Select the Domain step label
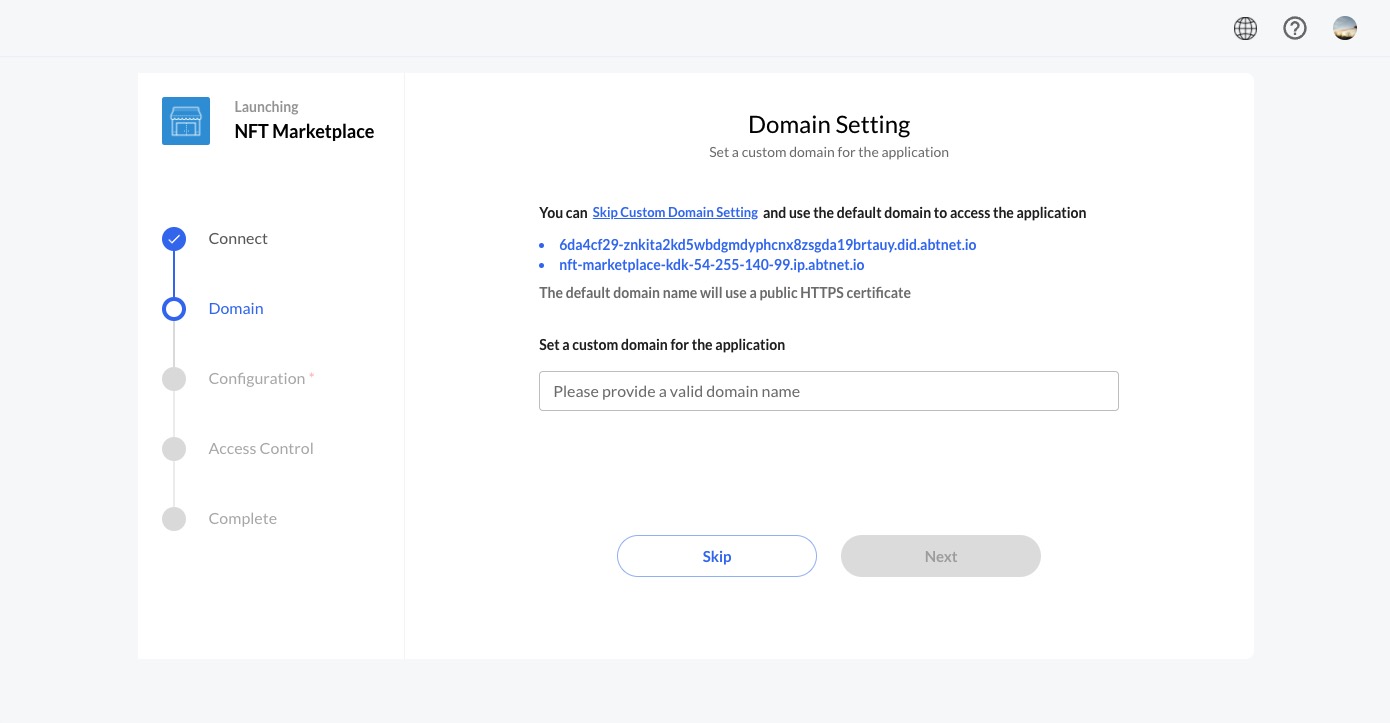Viewport: 1390px width, 723px height. pyautogui.click(x=236, y=308)
